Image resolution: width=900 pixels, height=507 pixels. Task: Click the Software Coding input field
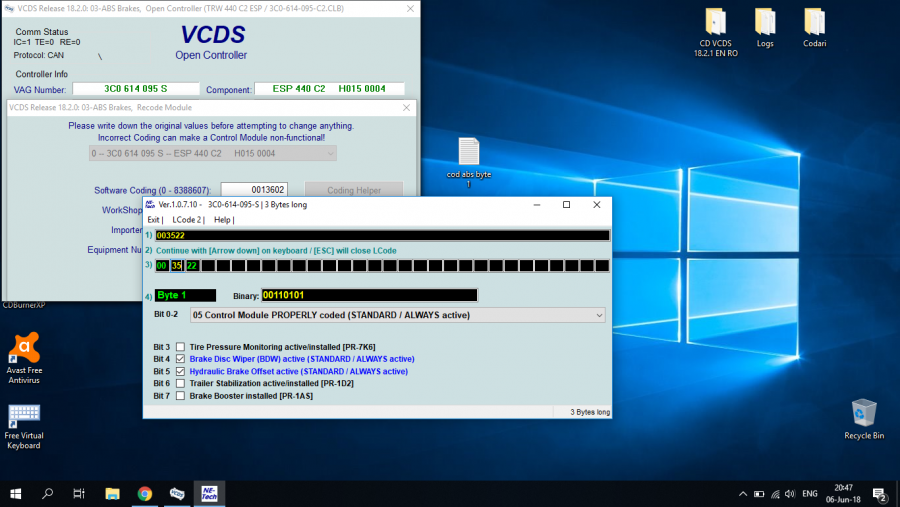254,189
